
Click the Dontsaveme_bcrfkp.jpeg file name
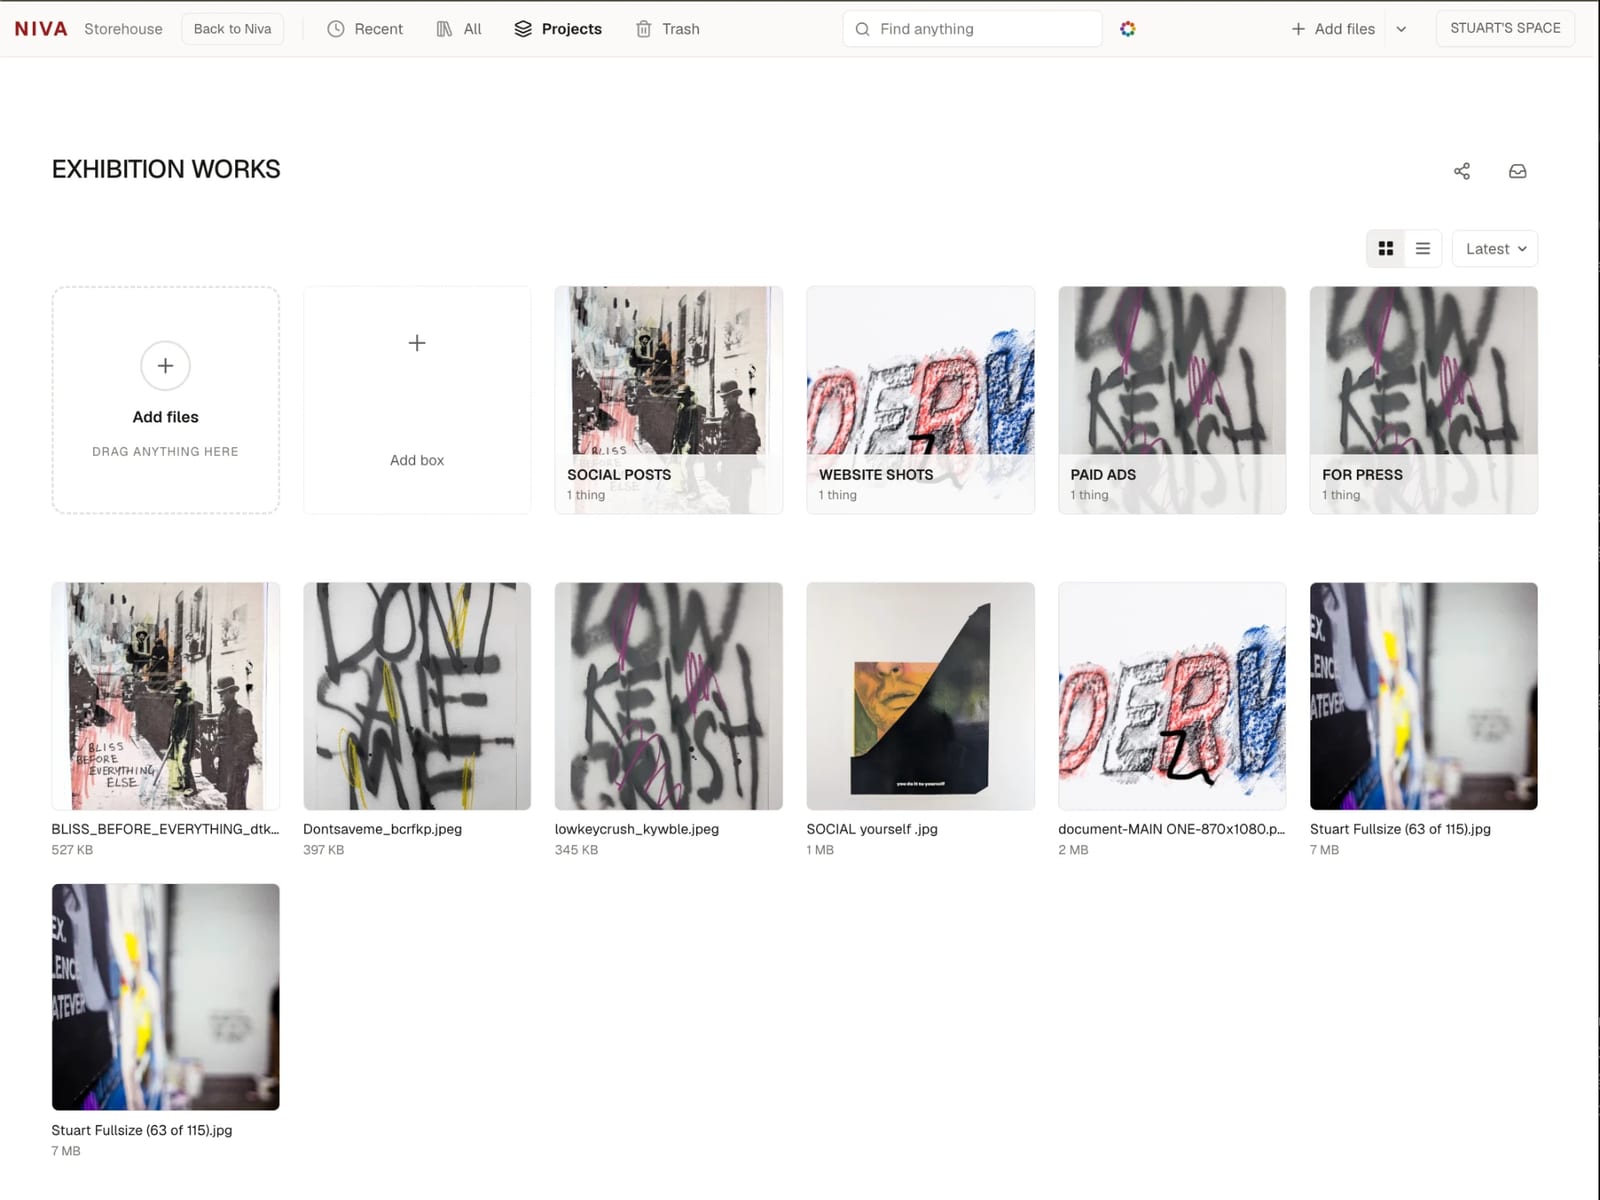pyautogui.click(x=382, y=829)
